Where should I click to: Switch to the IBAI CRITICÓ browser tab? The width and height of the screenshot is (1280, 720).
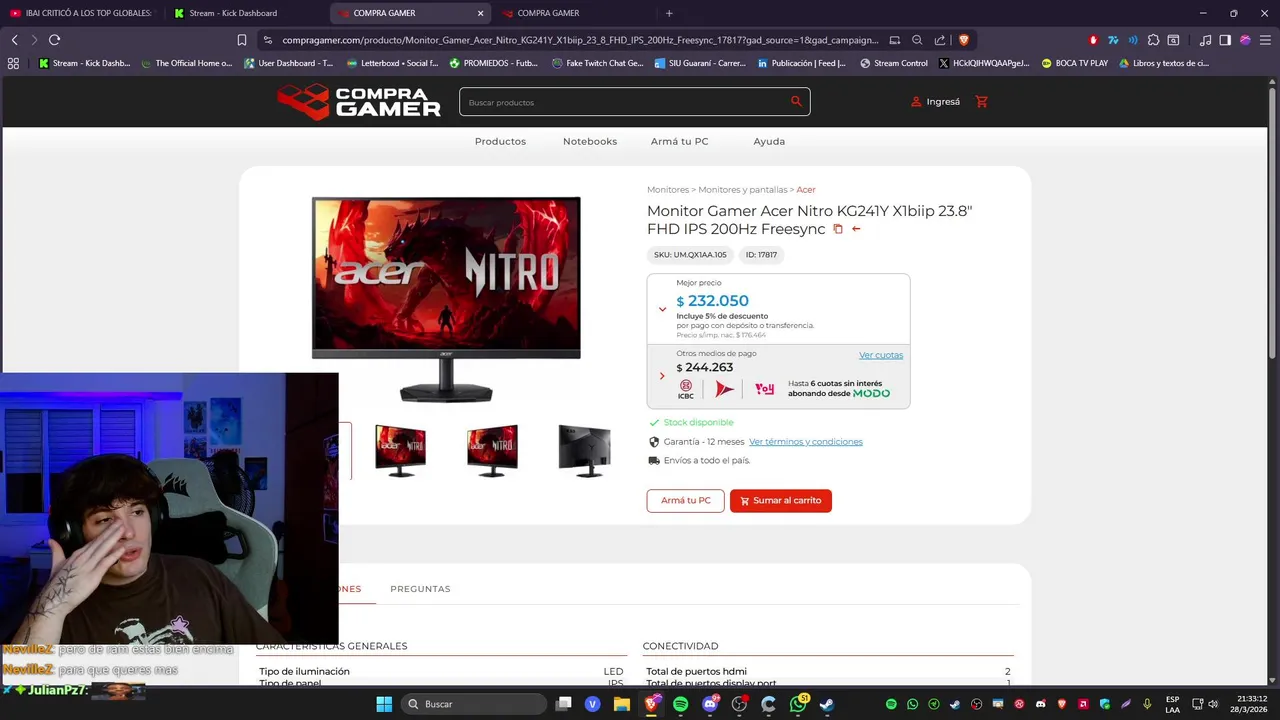82,13
